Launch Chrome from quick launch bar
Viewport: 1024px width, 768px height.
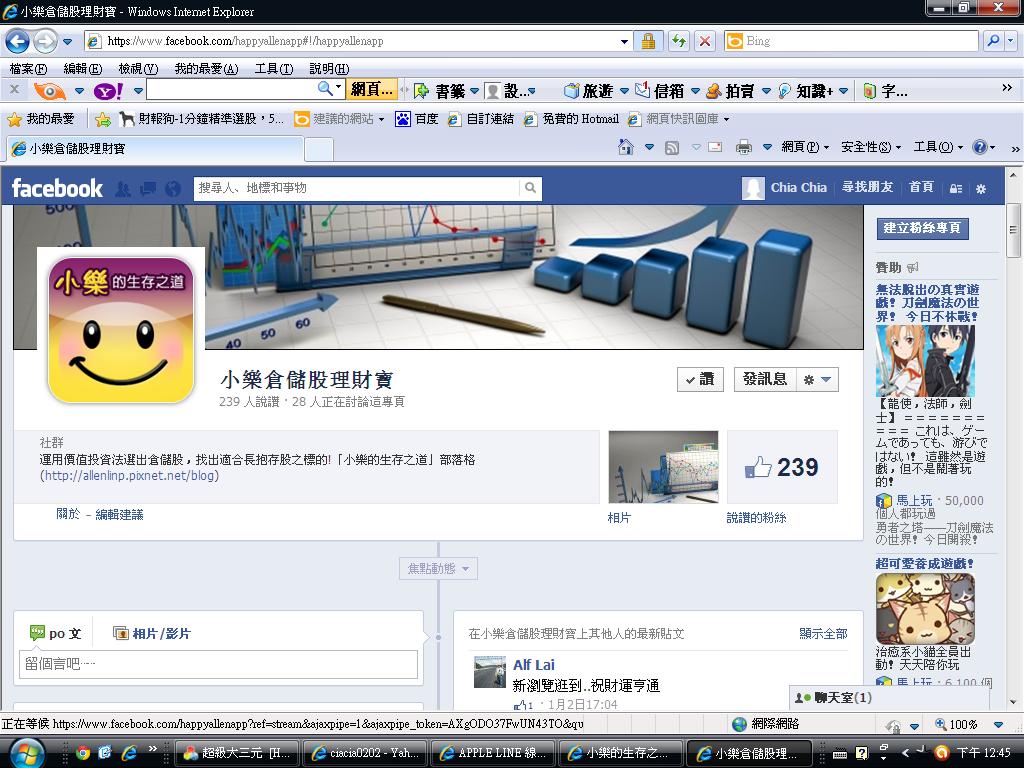82,752
